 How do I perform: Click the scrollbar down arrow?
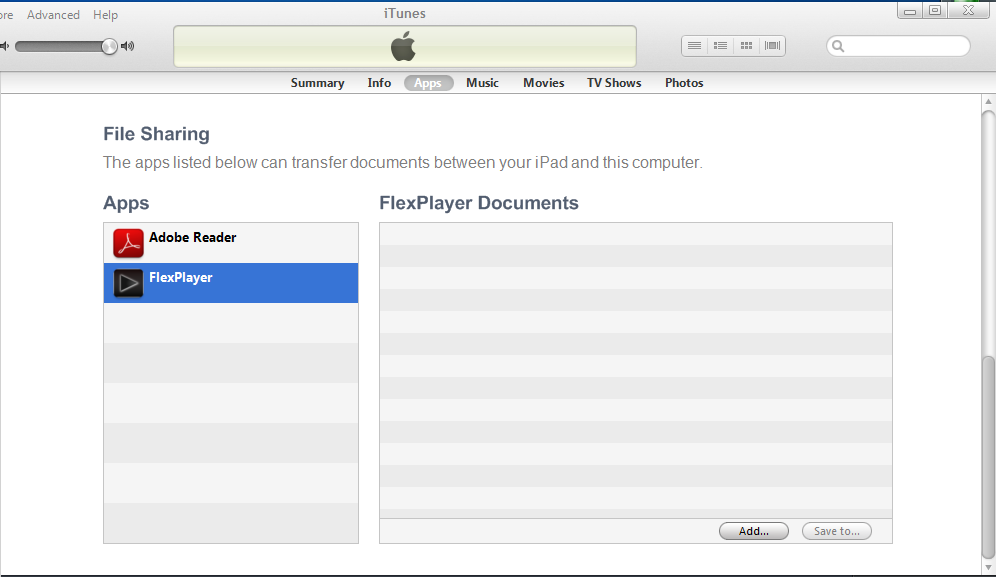pos(988,567)
